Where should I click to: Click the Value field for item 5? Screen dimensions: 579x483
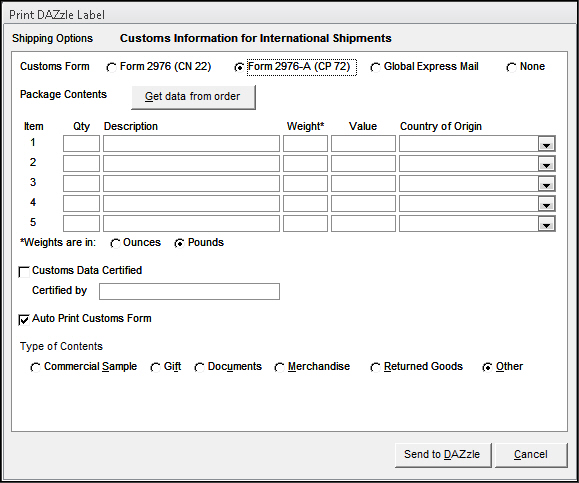click(x=363, y=223)
